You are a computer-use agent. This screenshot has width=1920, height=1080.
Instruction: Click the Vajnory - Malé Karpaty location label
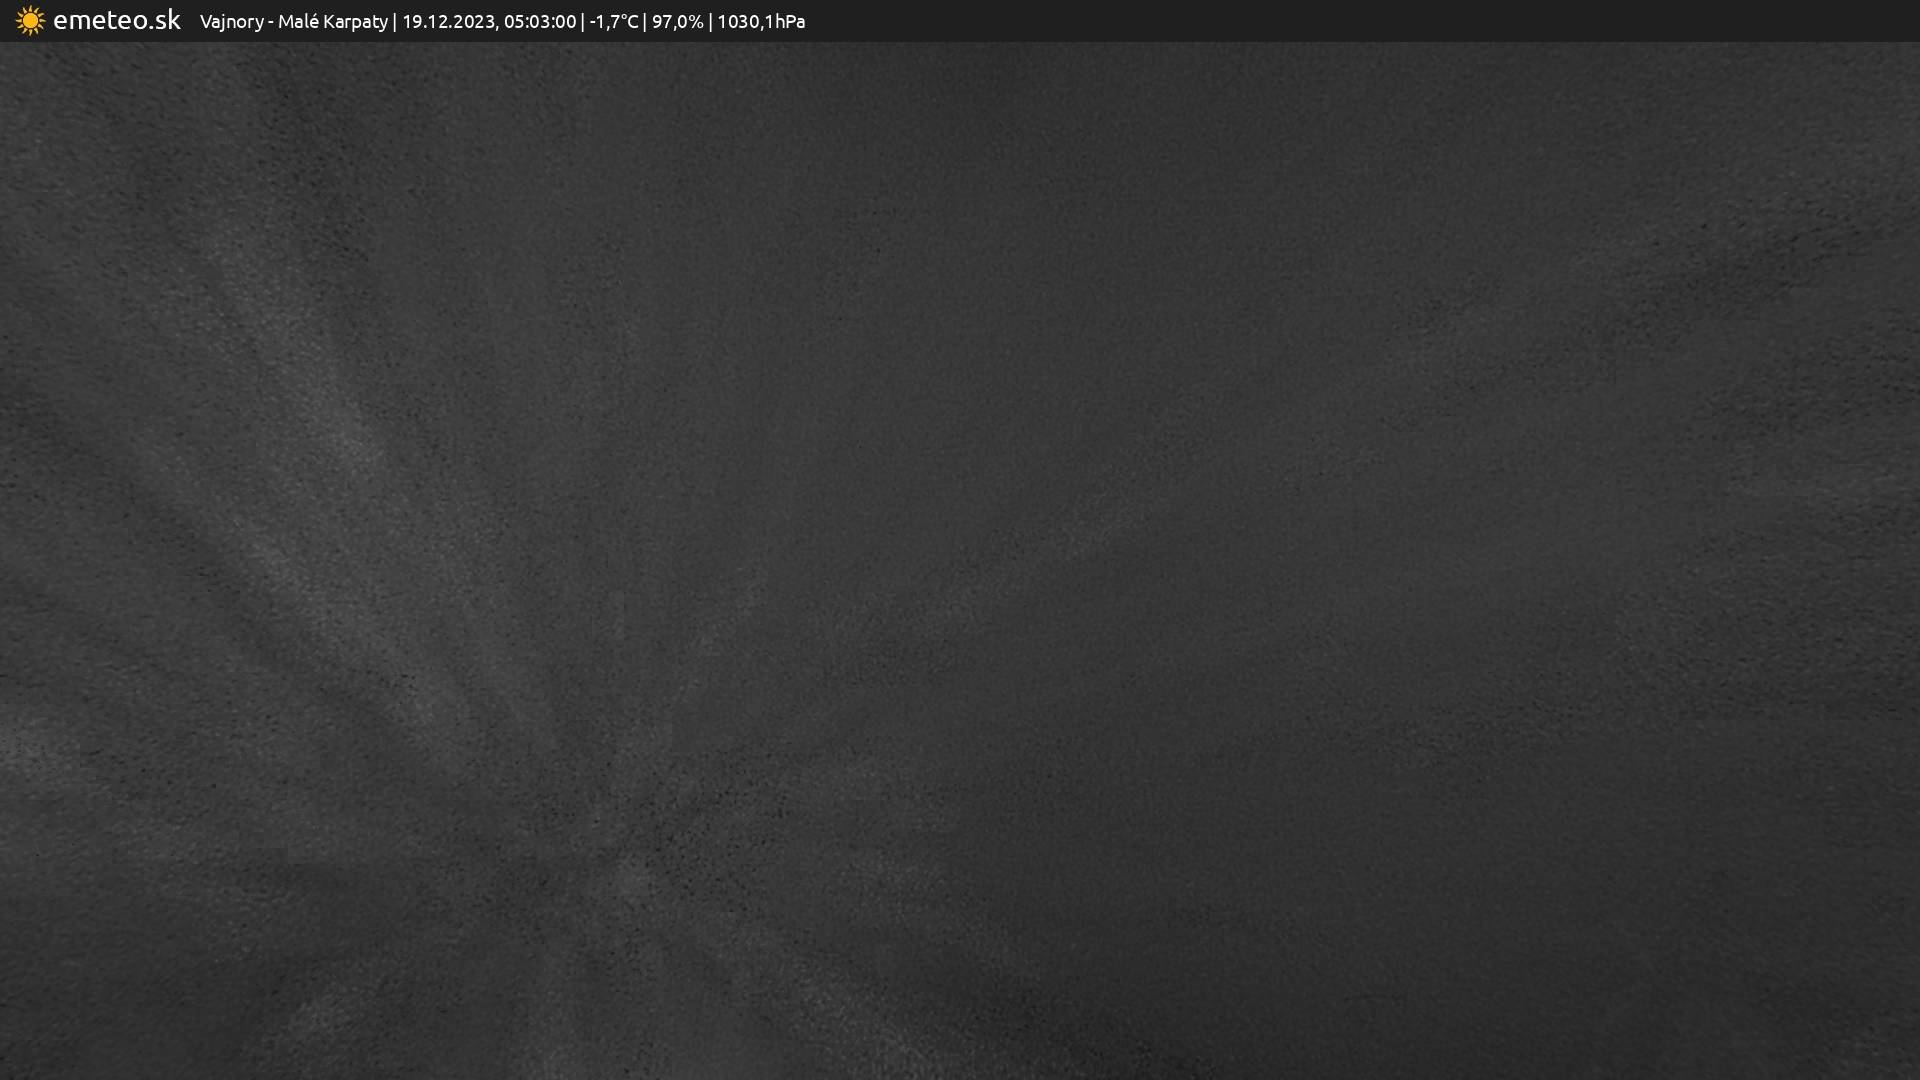point(293,21)
